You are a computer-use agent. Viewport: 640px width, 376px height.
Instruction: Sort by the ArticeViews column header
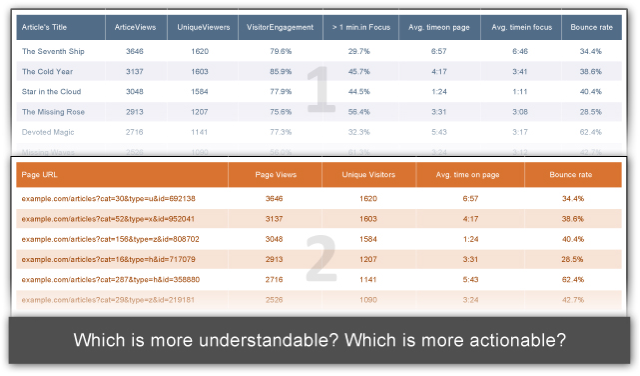coord(135,27)
